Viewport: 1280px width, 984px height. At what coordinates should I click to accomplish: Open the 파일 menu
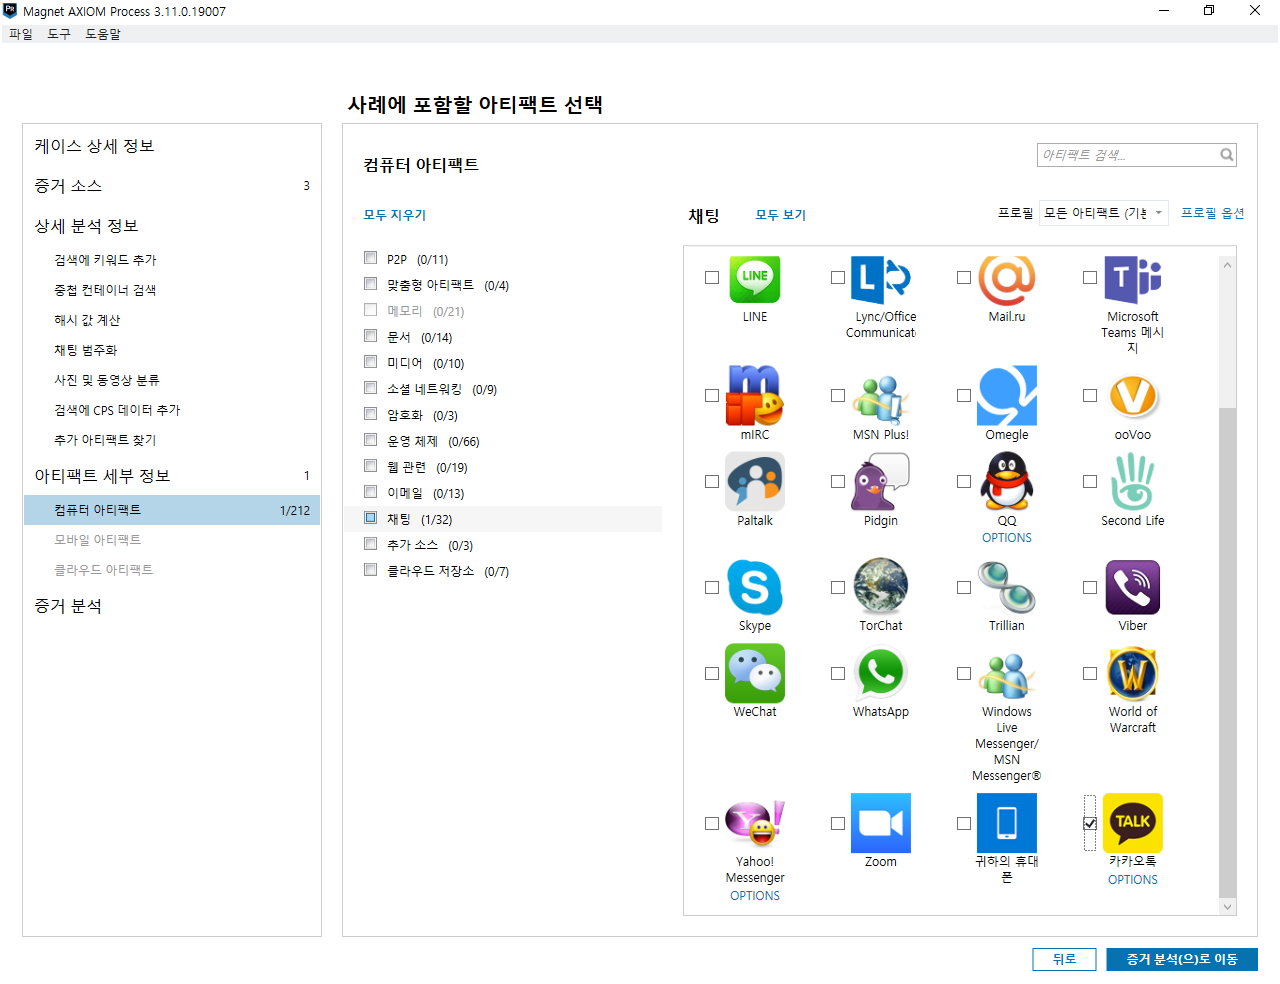(x=21, y=34)
